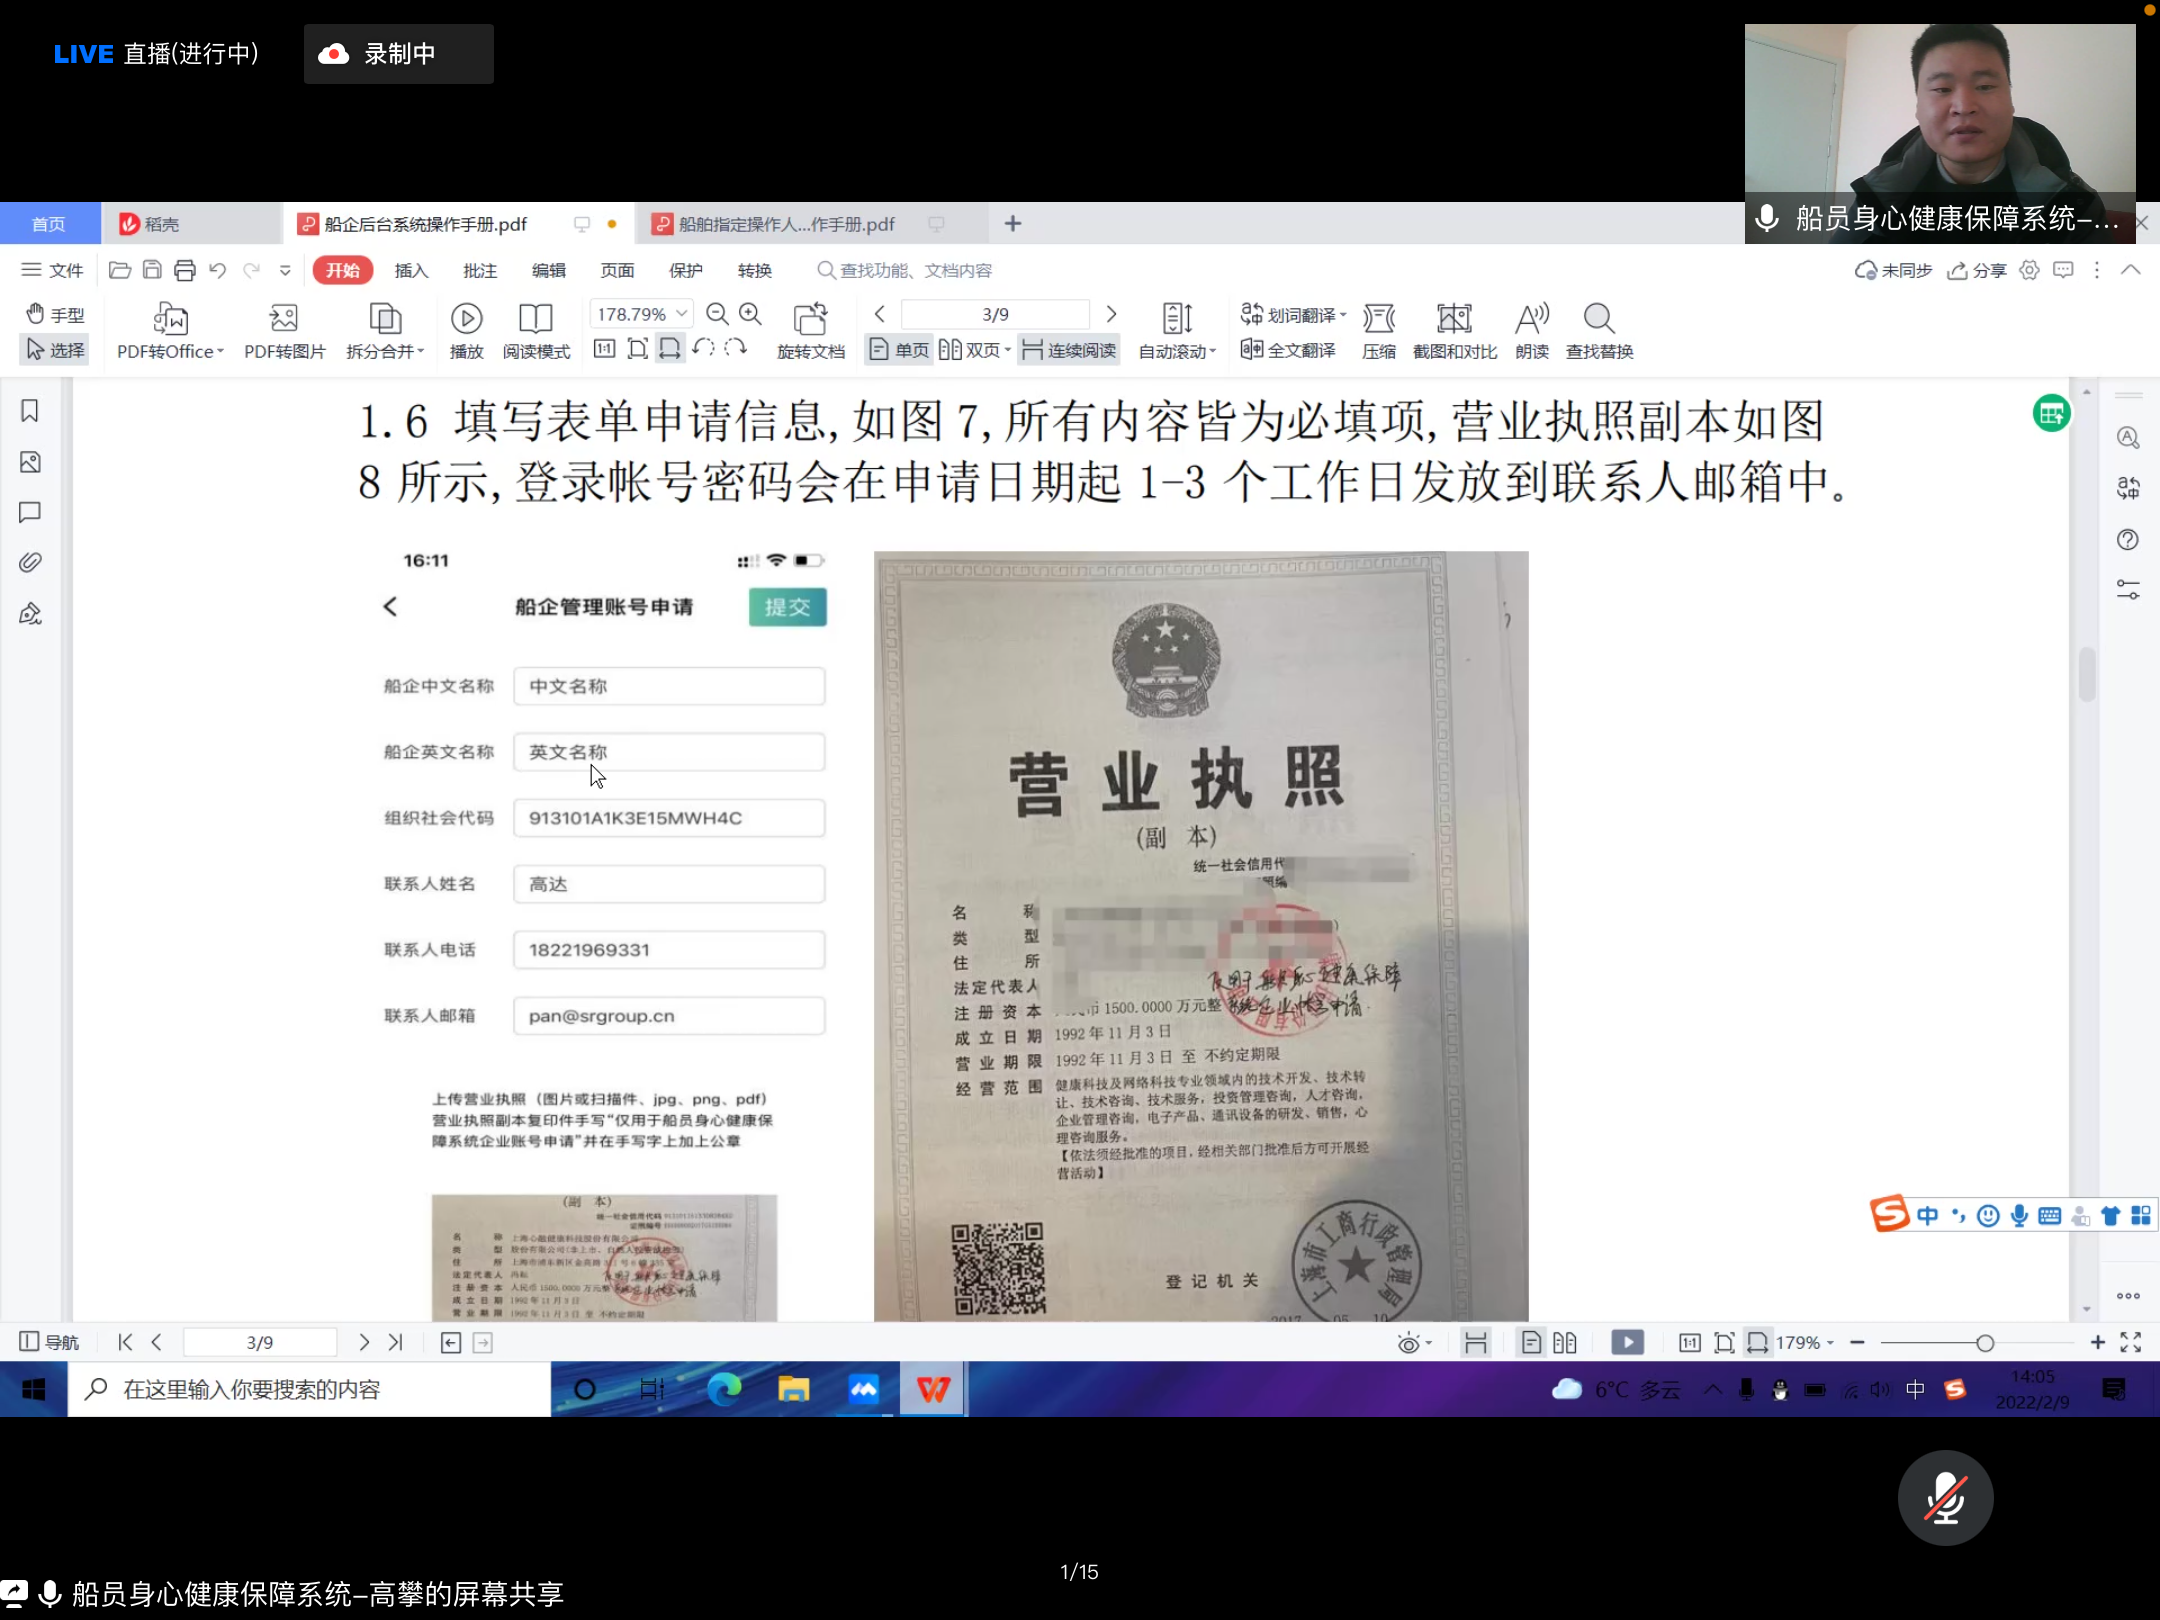2160x1620 pixels.
Task: Select the 保护 ribbon tab
Action: [x=686, y=270]
